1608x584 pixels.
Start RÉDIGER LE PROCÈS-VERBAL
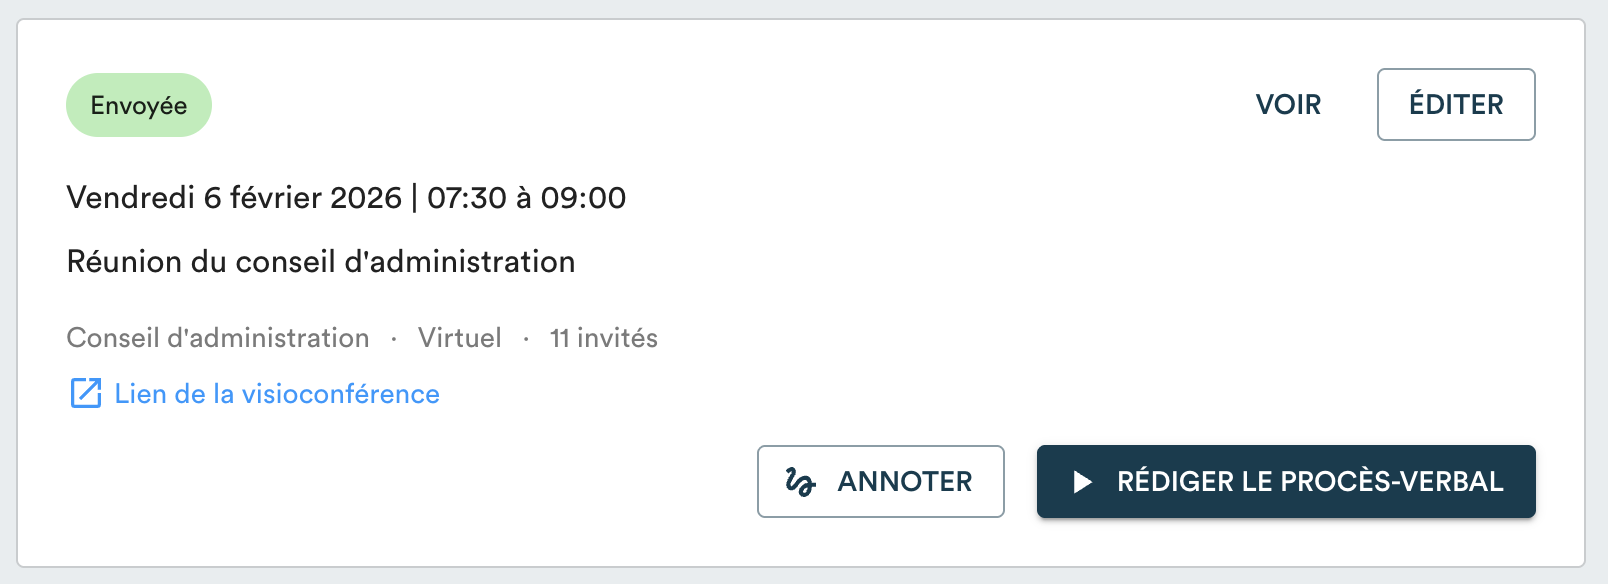(x=1285, y=482)
